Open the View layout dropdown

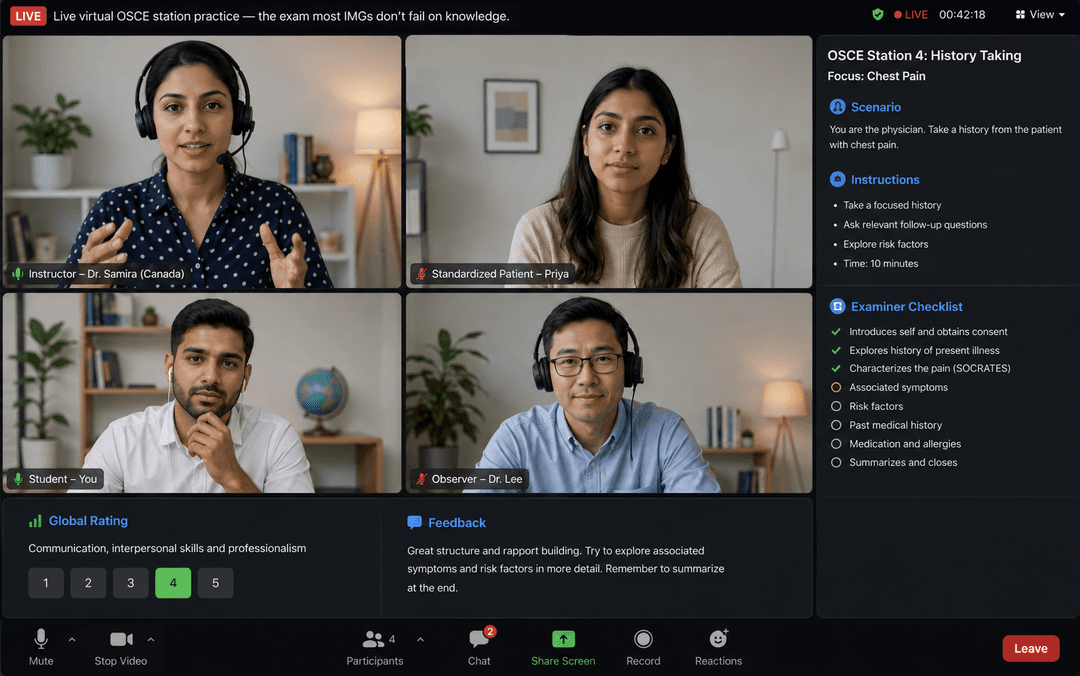tap(1040, 14)
